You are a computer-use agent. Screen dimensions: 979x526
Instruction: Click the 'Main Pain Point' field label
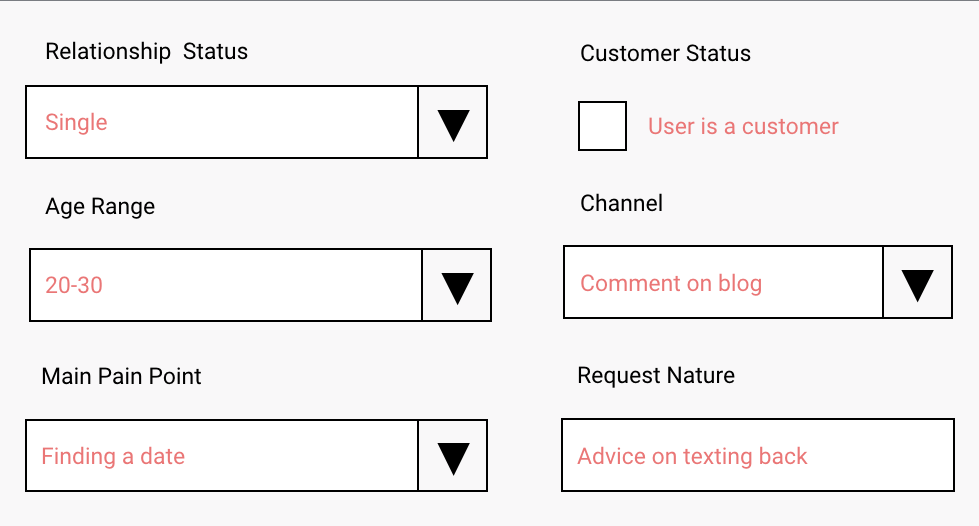point(121,376)
